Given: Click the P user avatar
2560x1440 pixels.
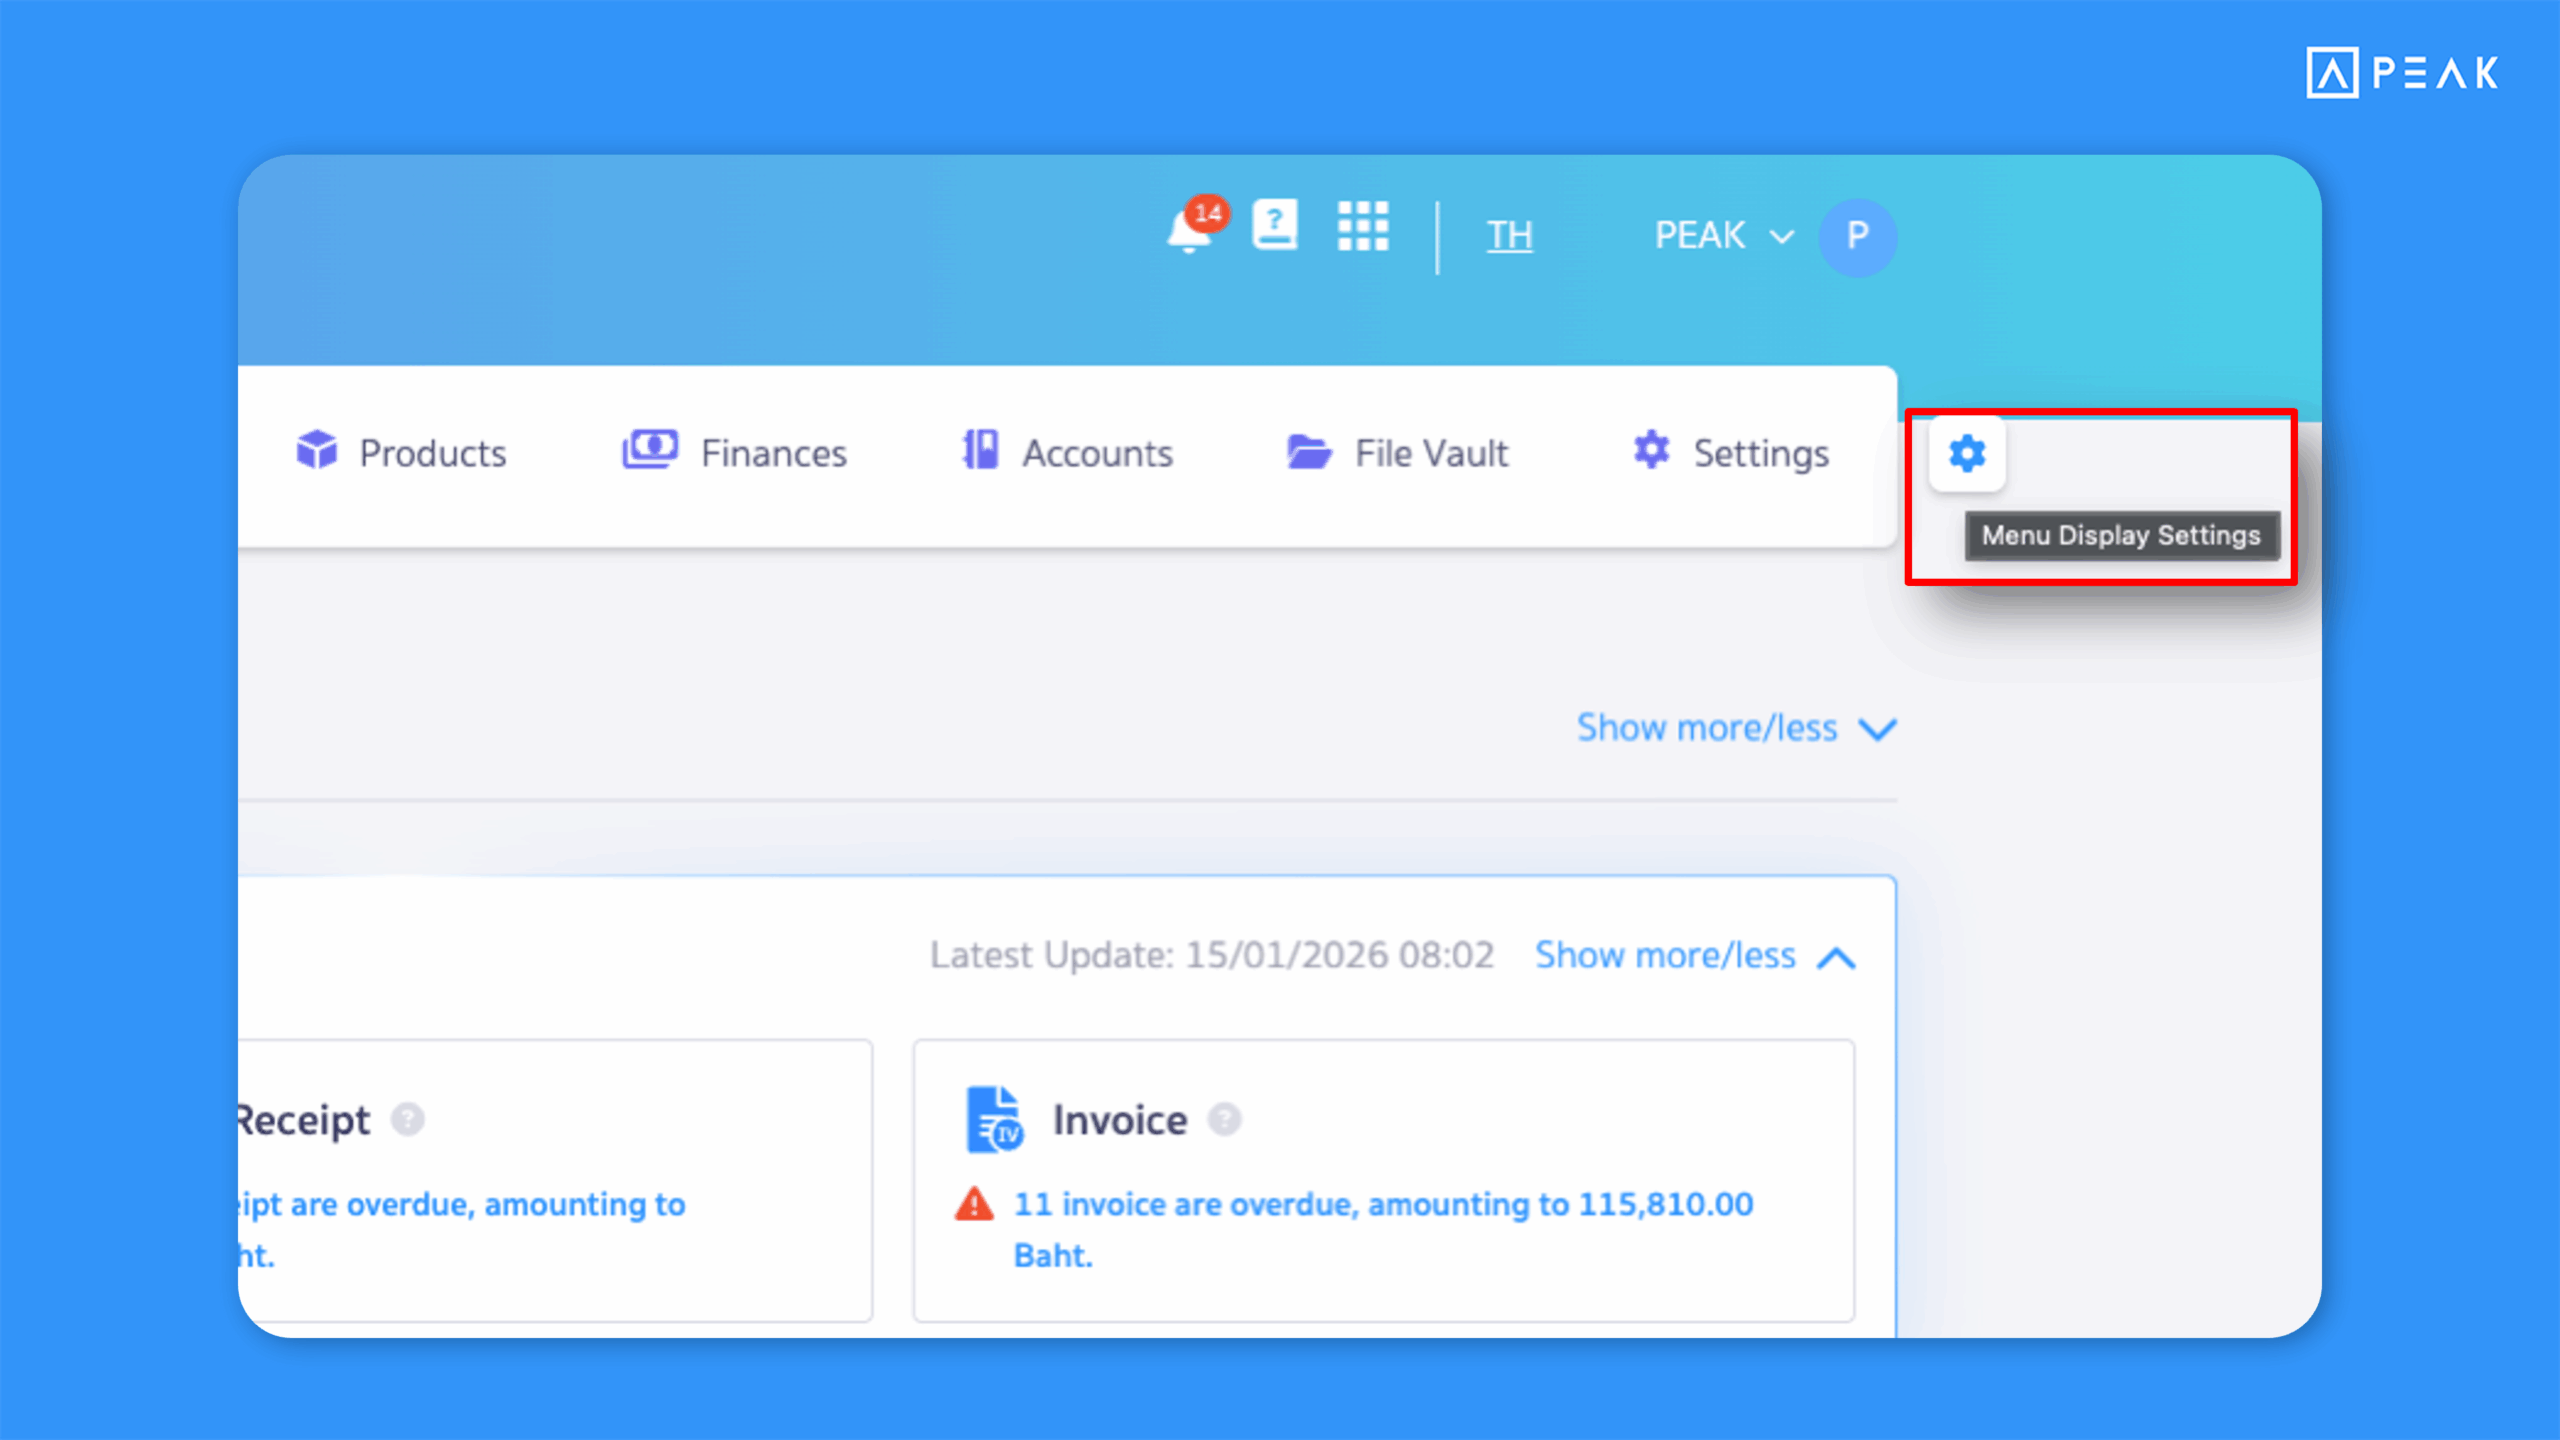Looking at the screenshot, I should (1857, 236).
